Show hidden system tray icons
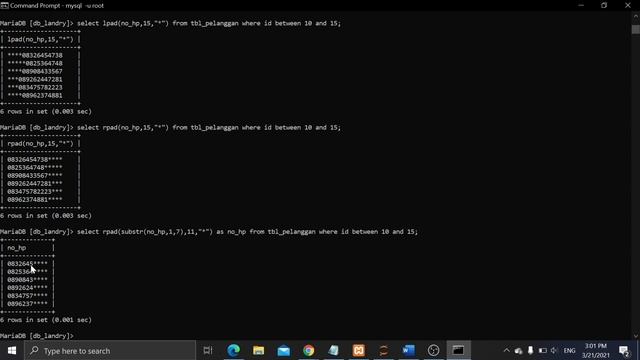Screen dimensions: 640x360 click(507, 351)
